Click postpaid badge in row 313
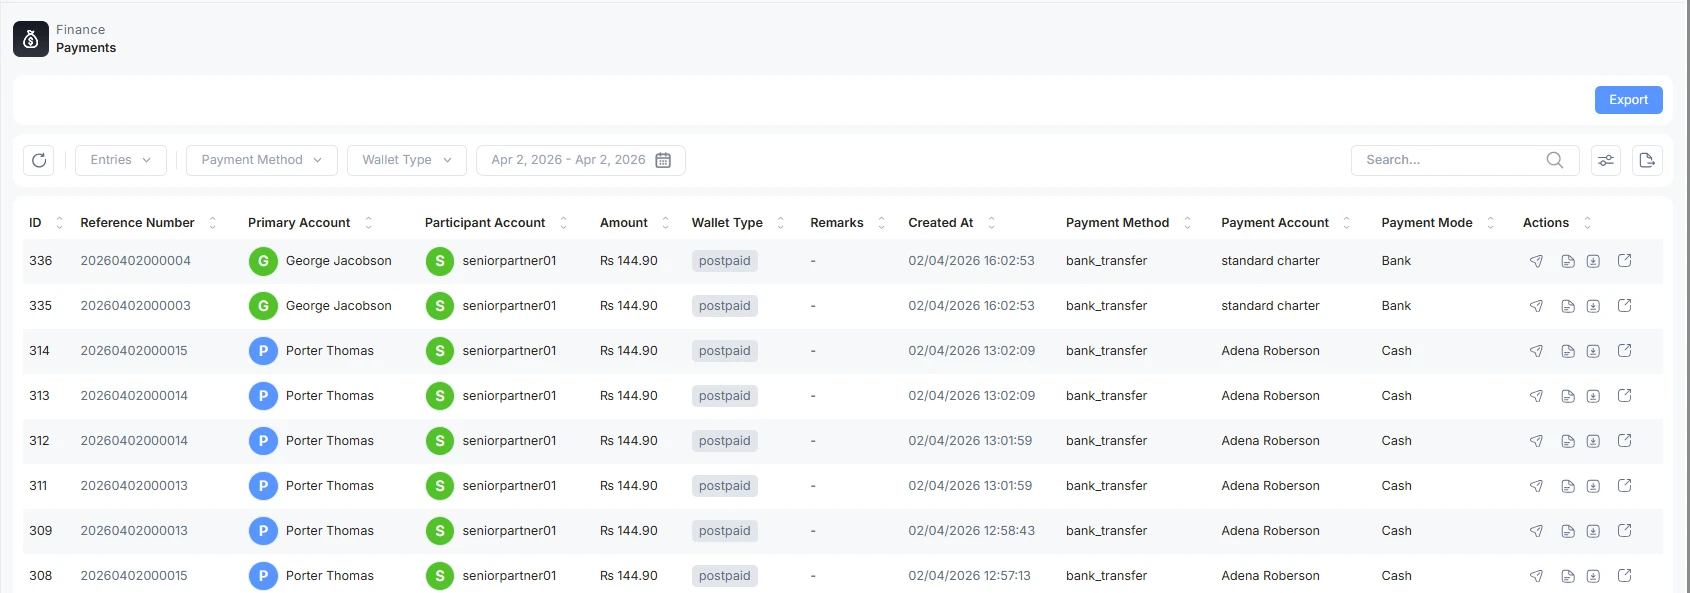Viewport: 1690px width, 593px height. click(x=725, y=396)
